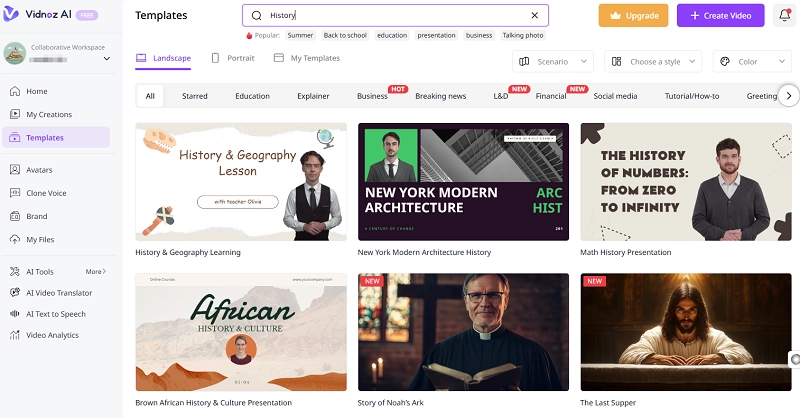Click in the History search field
800x418 pixels.
[395, 15]
